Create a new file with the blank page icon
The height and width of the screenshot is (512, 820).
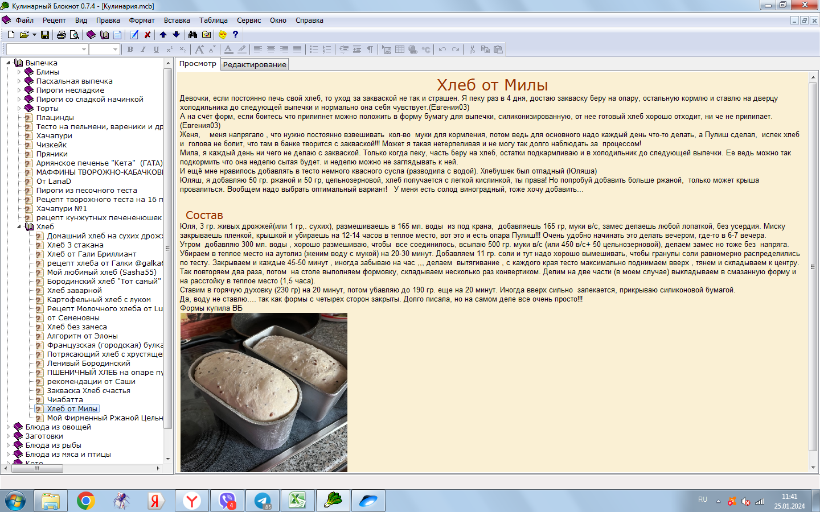pos(10,34)
